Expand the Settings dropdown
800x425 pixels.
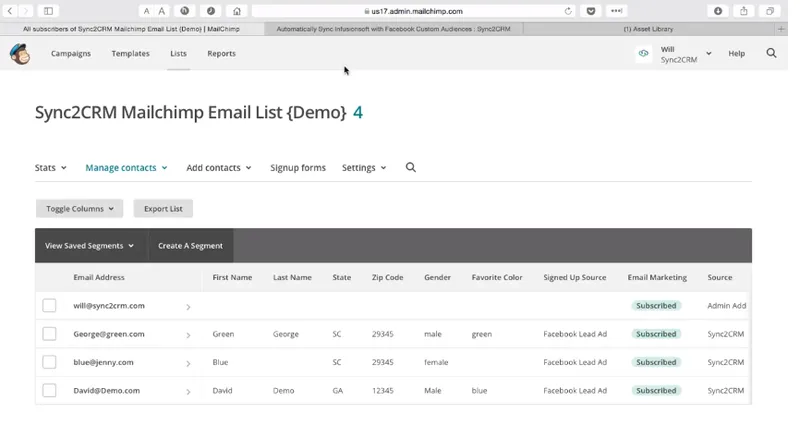pos(364,167)
